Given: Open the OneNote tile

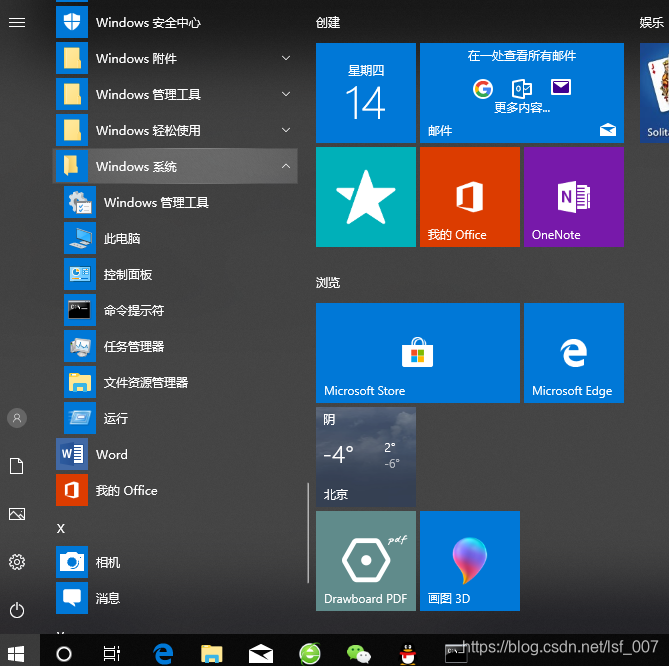Looking at the screenshot, I should pyautogui.click(x=574, y=197).
